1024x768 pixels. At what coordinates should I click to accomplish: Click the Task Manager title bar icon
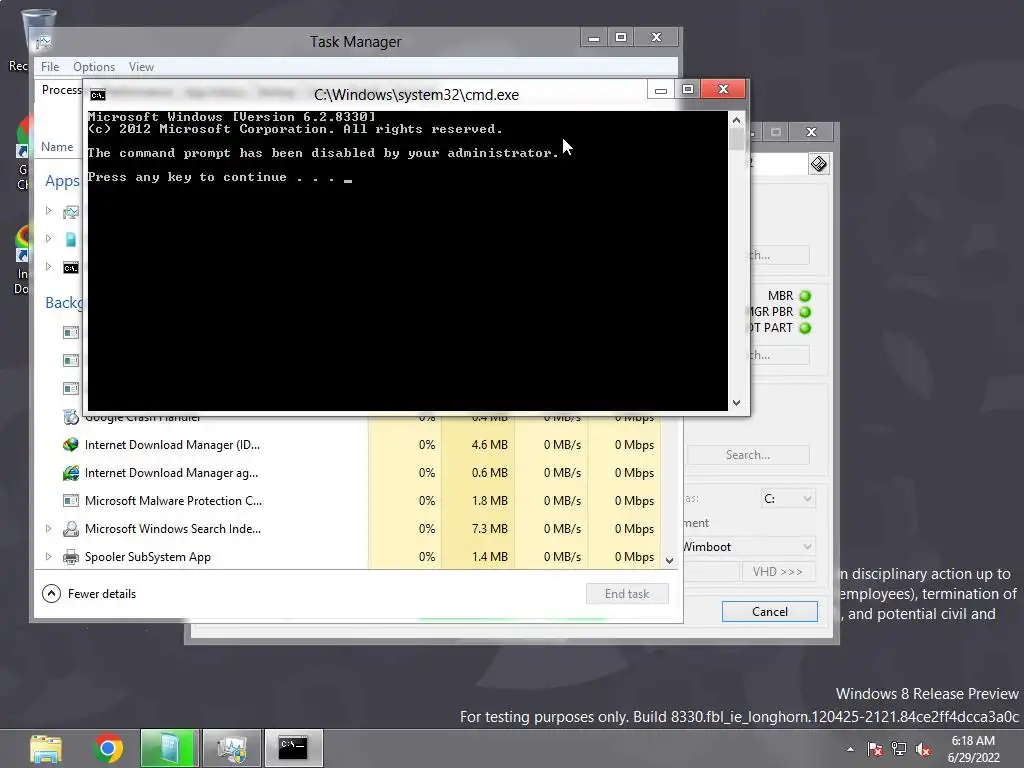pyautogui.click(x=44, y=42)
